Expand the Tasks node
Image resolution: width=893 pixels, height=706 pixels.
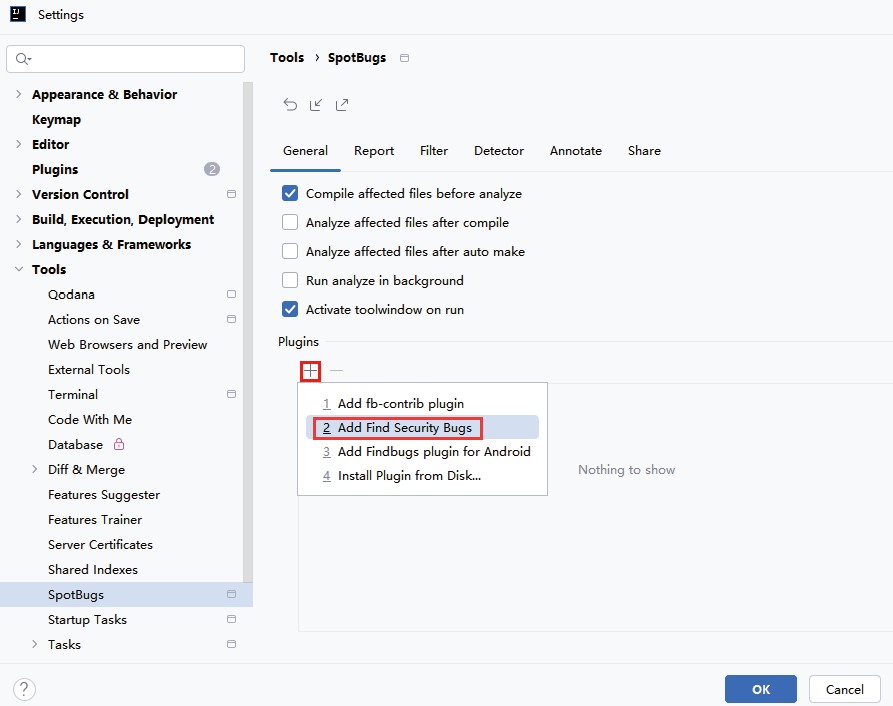(x=35, y=645)
